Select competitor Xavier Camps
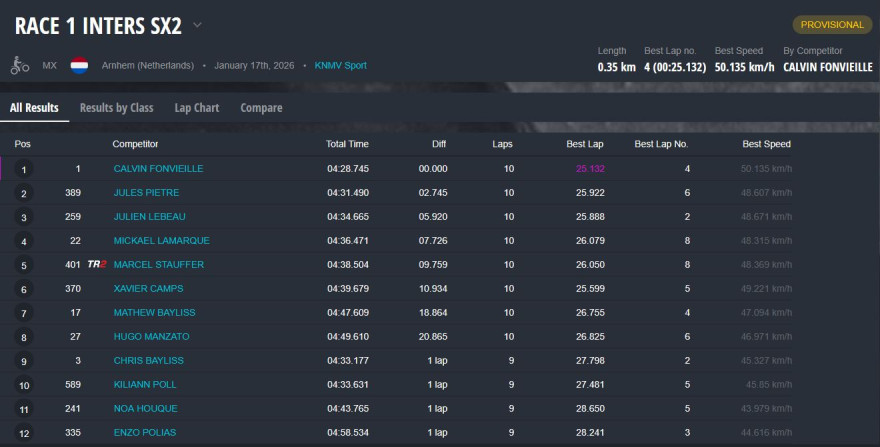The image size is (880, 447). pyautogui.click(x=148, y=289)
